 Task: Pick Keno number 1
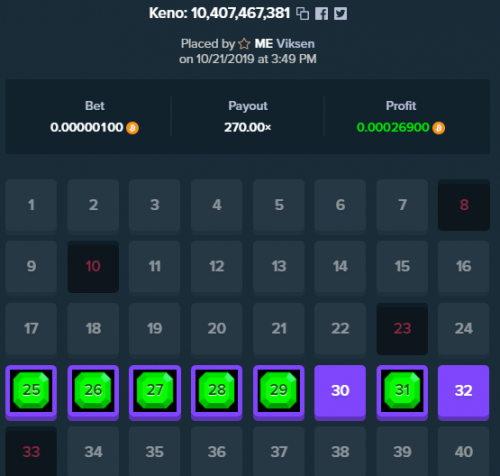[31, 205]
